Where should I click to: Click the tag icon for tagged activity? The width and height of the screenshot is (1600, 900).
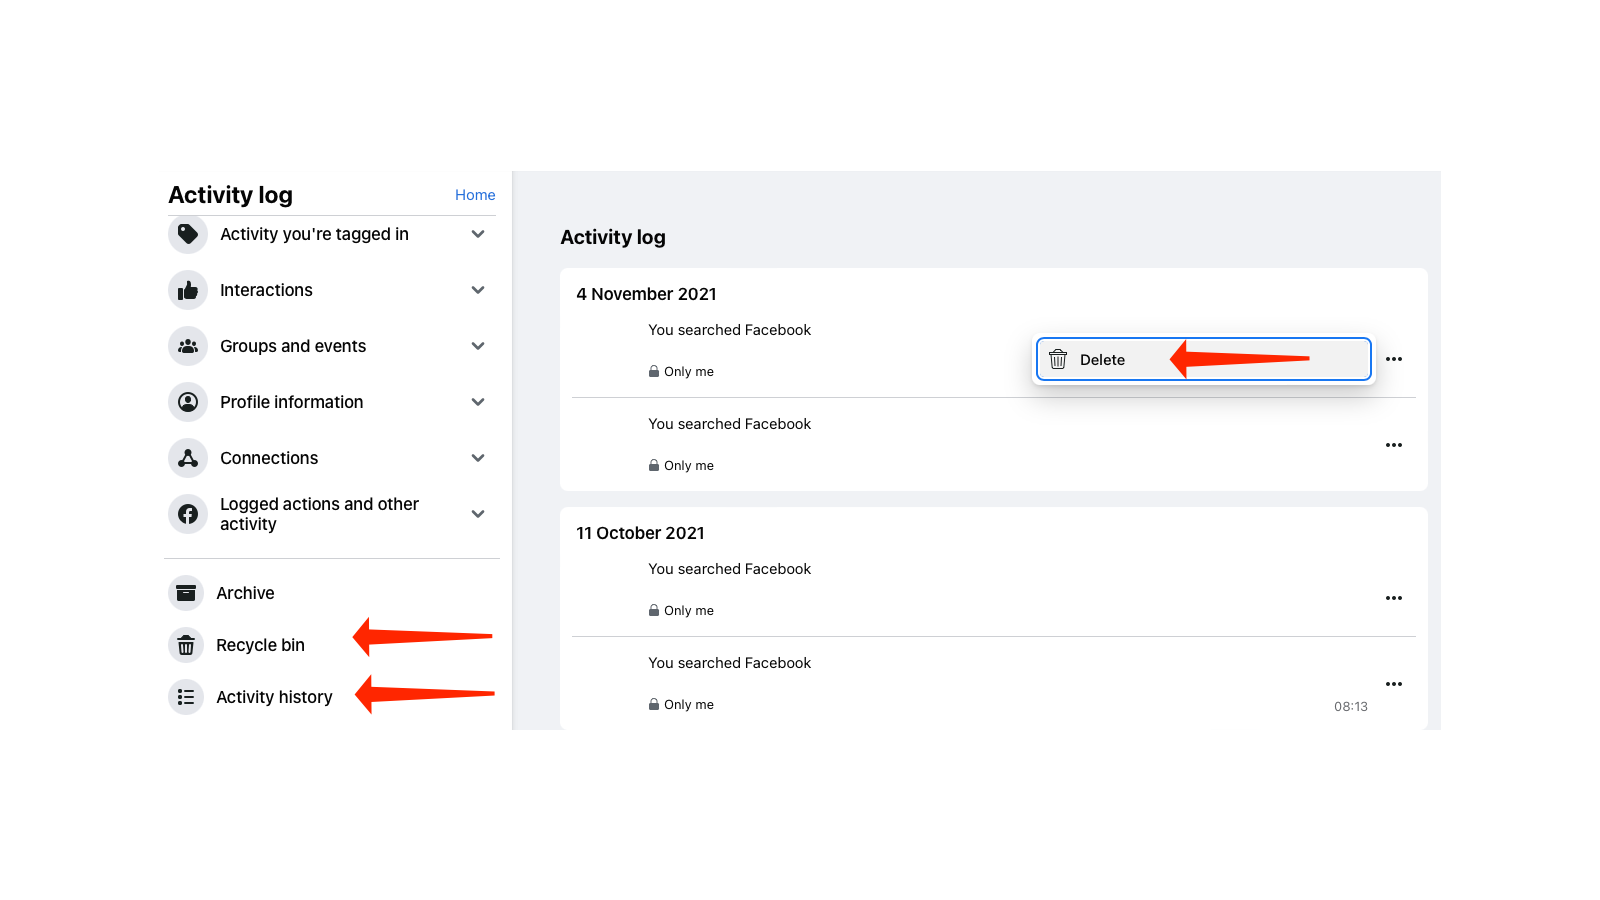pos(188,234)
